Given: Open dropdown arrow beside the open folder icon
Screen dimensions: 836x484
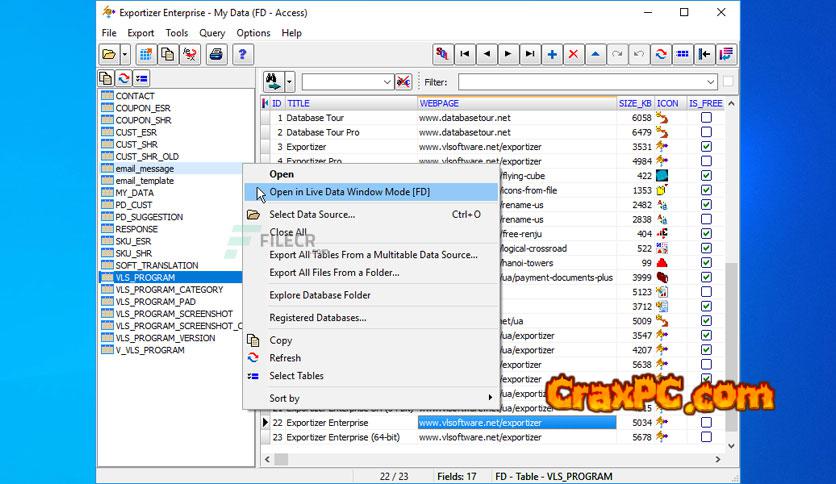Looking at the screenshot, I should point(125,54).
